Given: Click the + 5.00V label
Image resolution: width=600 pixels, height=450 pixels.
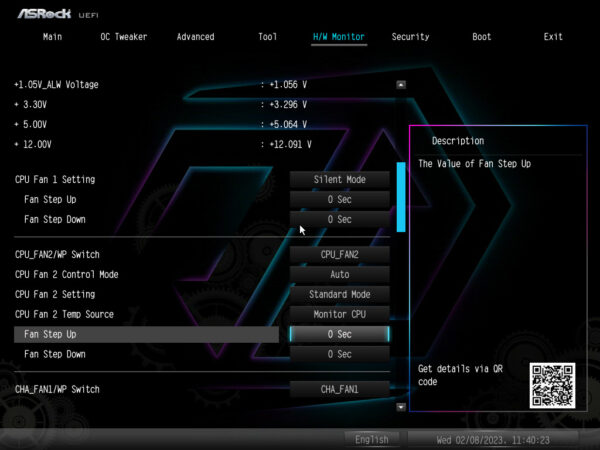Looking at the screenshot, I should [x=30, y=124].
